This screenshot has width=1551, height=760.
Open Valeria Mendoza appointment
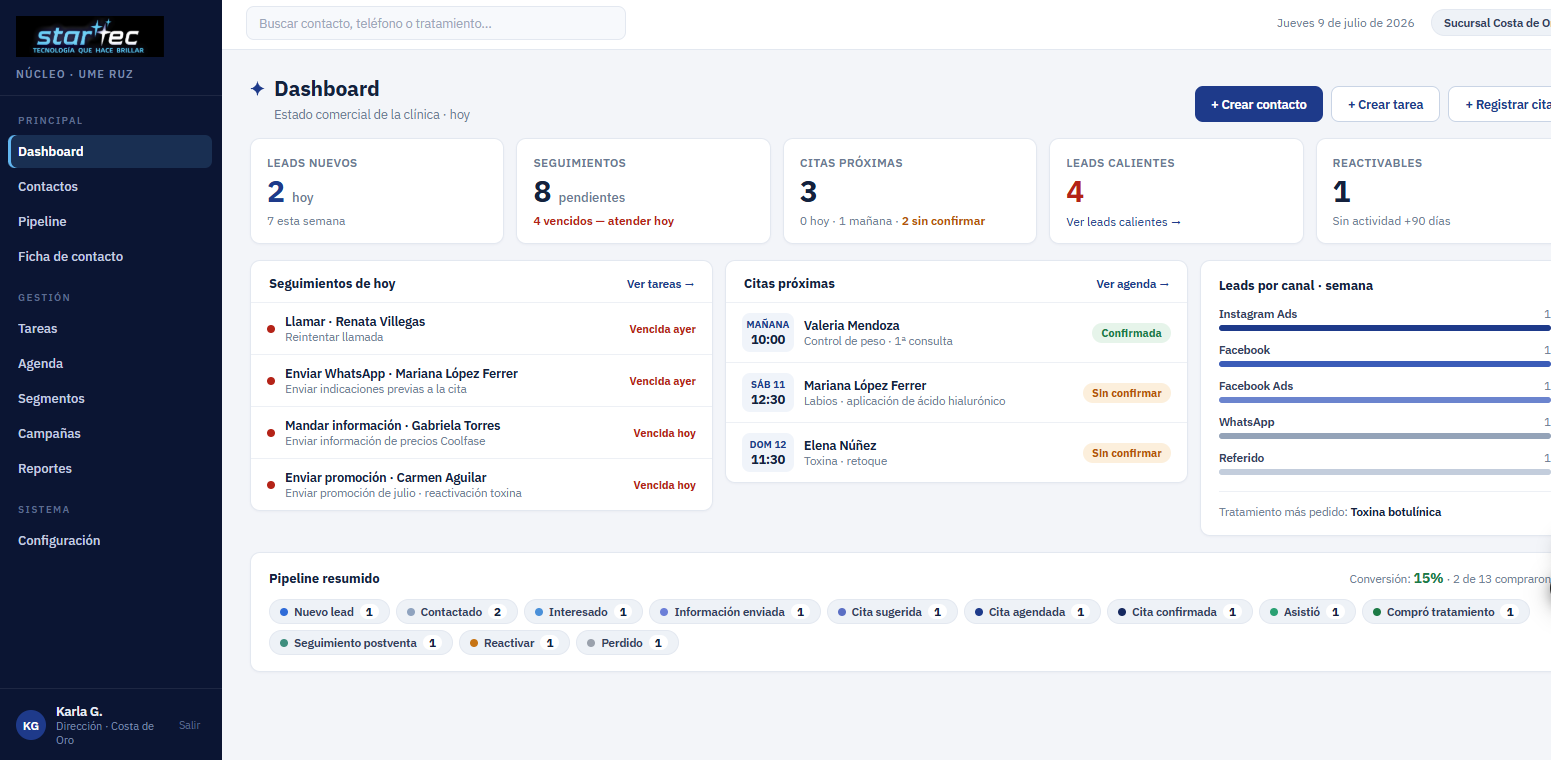pyautogui.click(x=956, y=333)
